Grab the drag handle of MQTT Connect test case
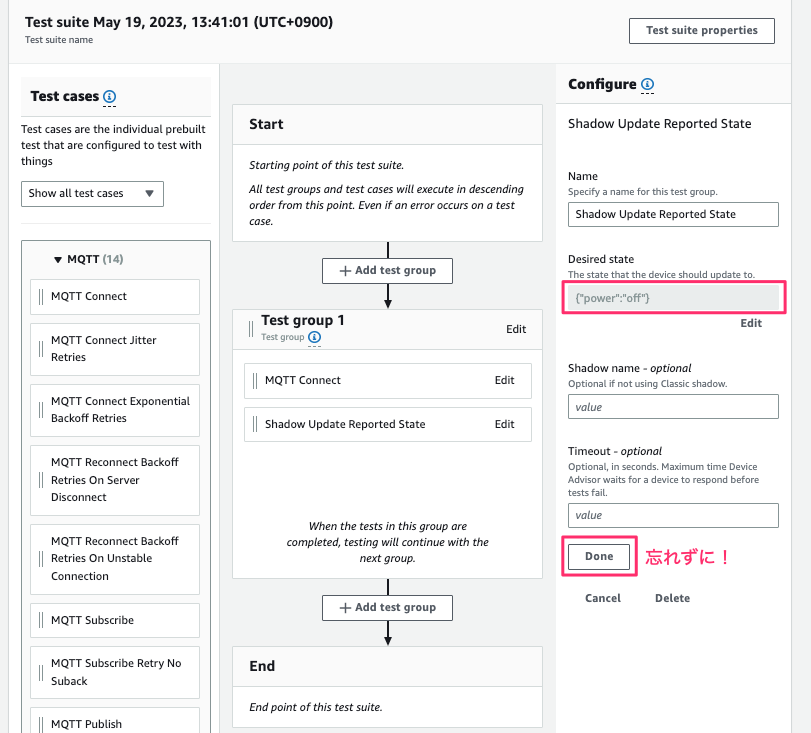Screen dimensions: 811x733 click(x=41, y=296)
